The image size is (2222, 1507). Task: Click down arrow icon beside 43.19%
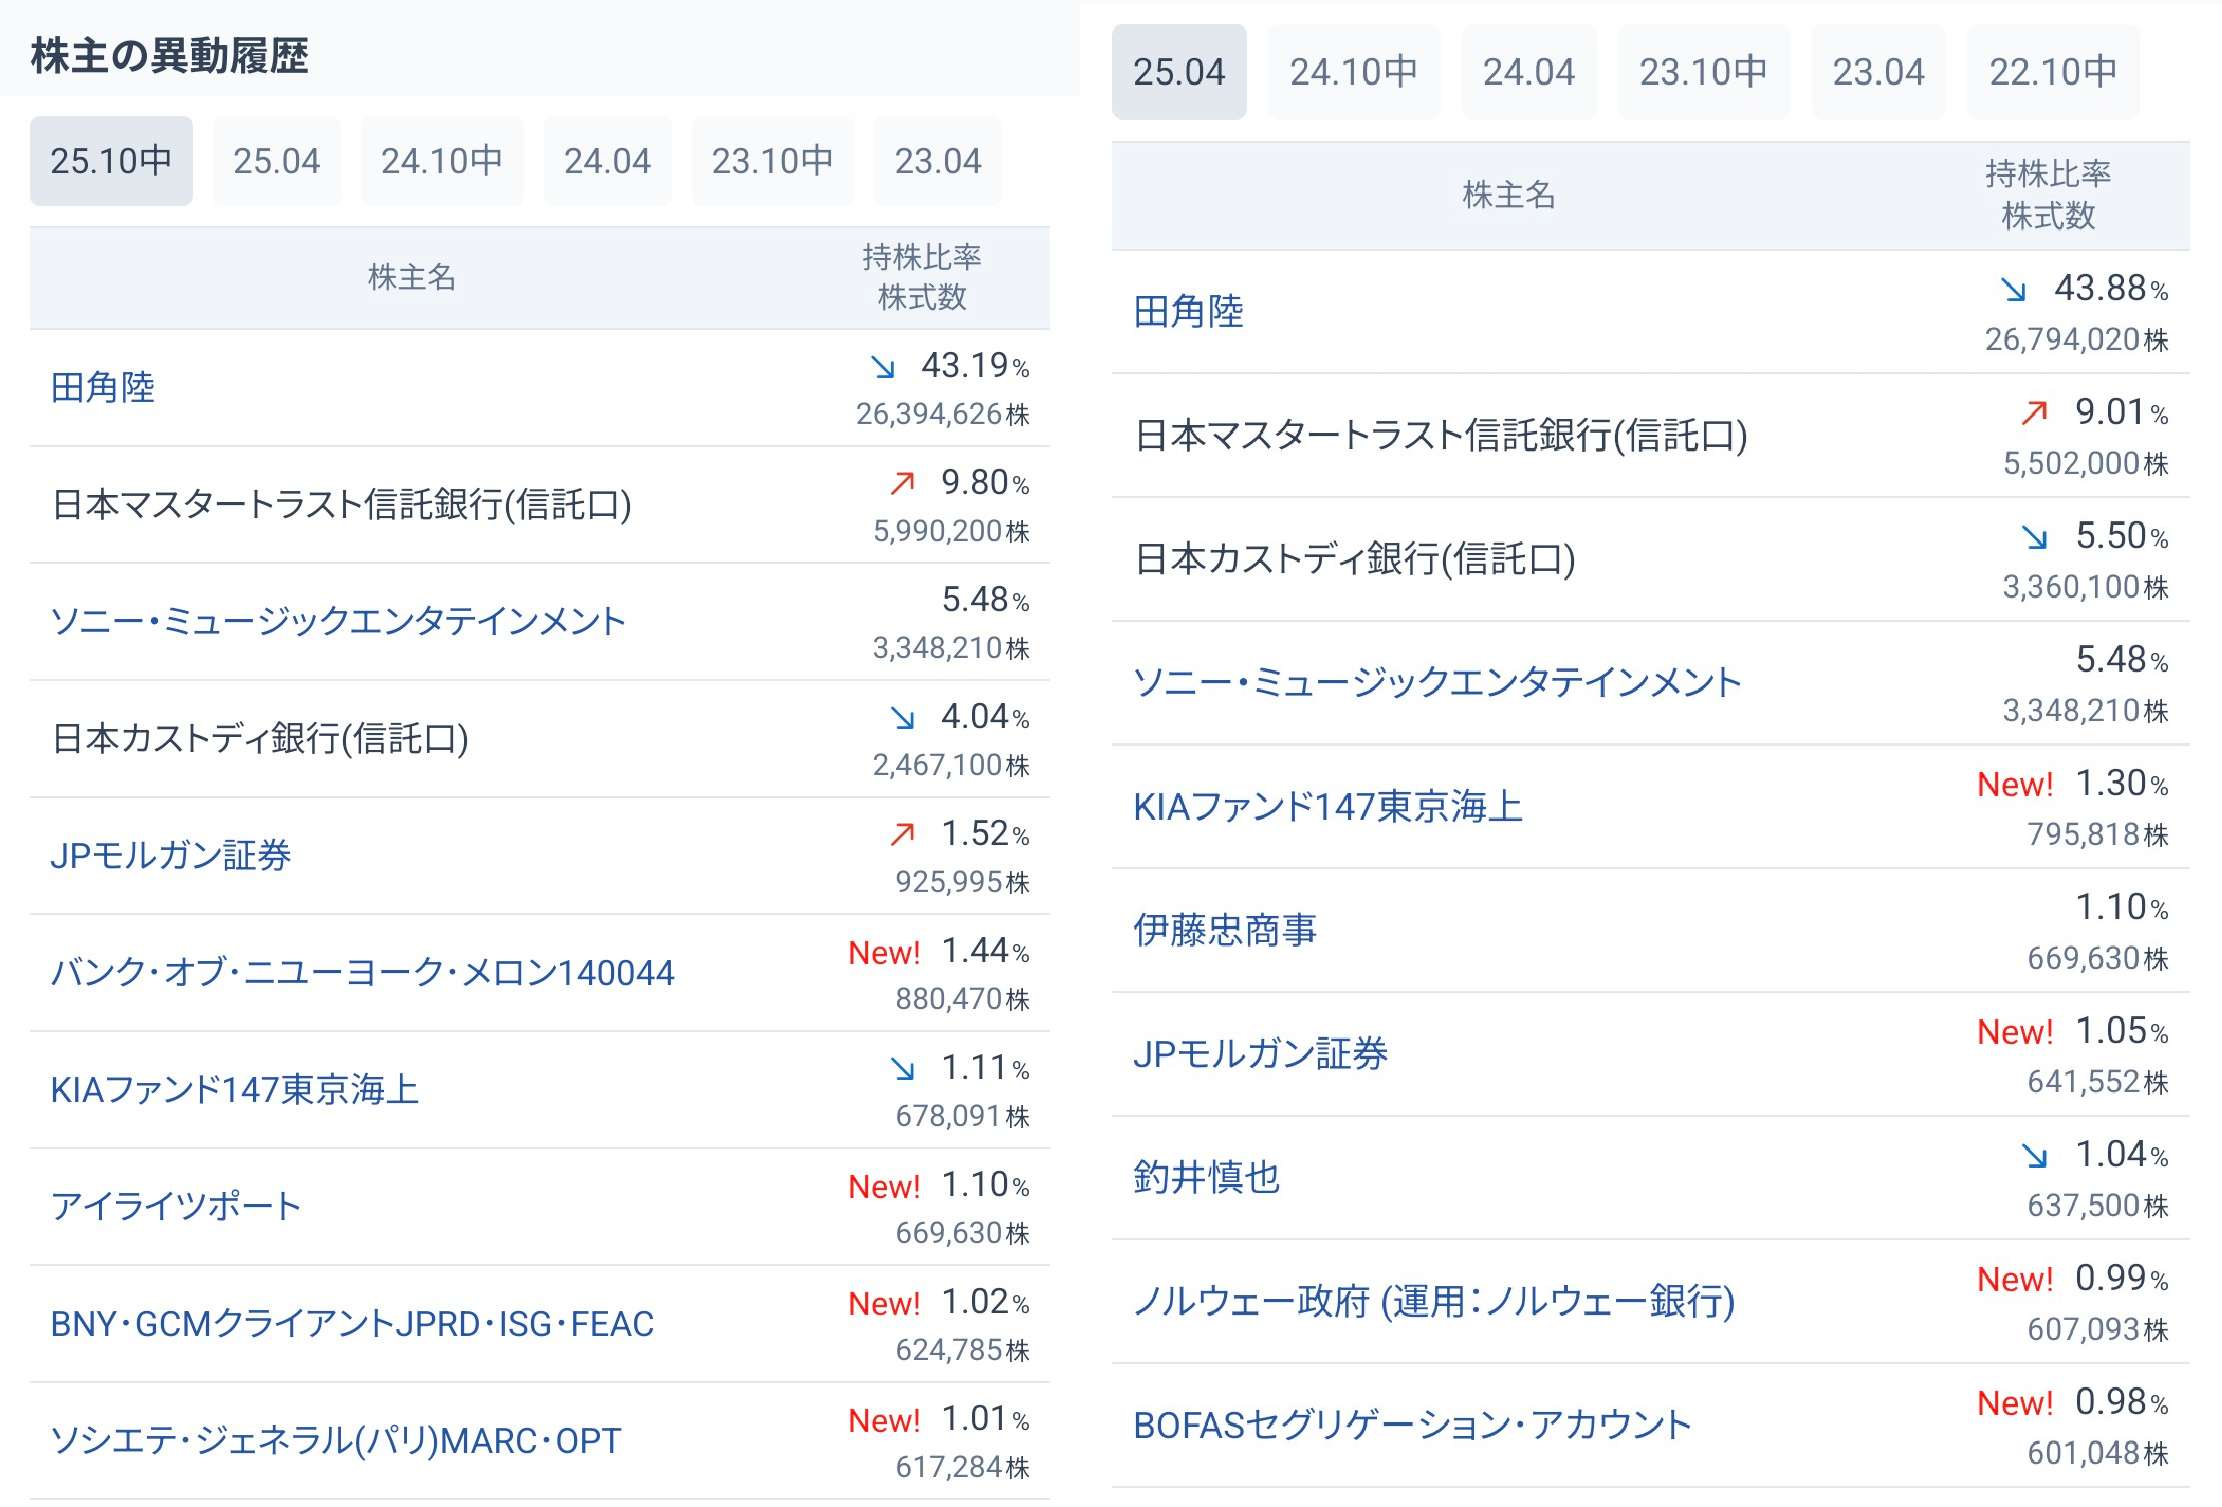(882, 367)
